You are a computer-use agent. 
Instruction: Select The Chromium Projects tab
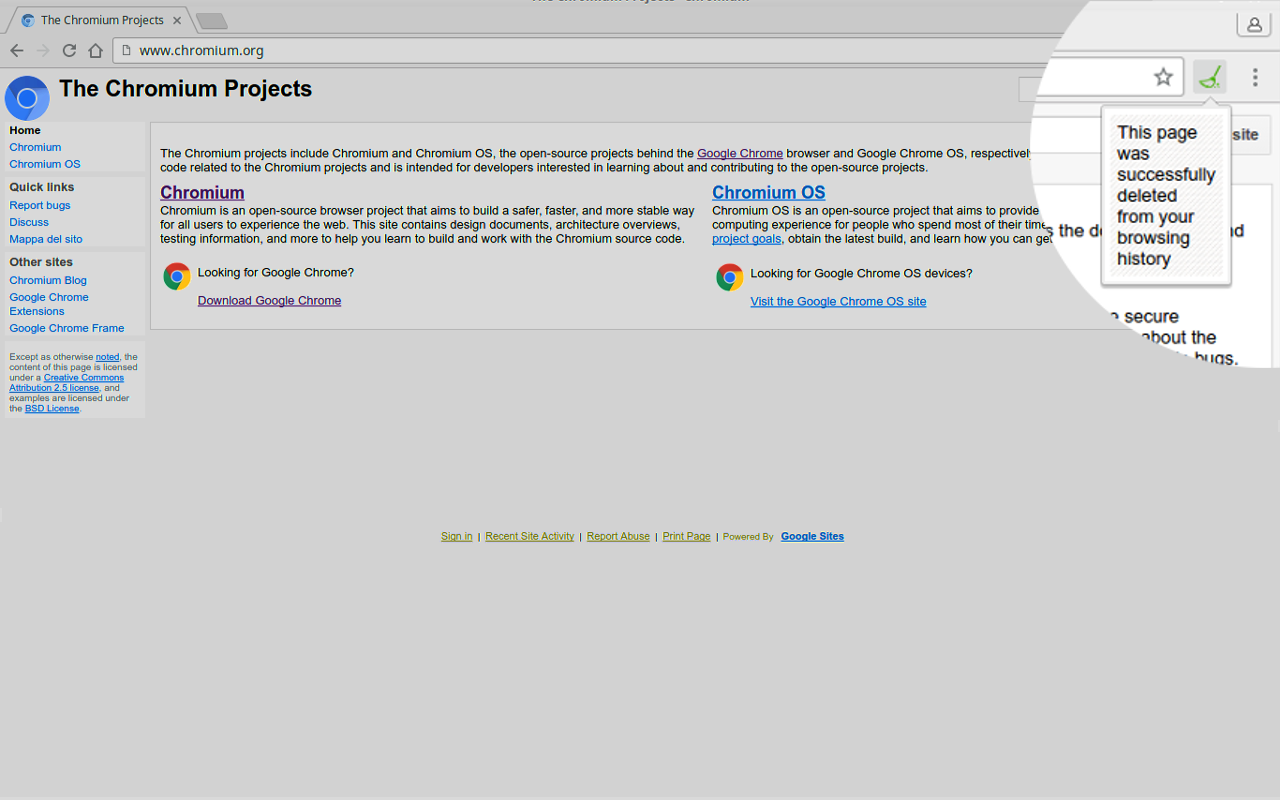(100, 20)
